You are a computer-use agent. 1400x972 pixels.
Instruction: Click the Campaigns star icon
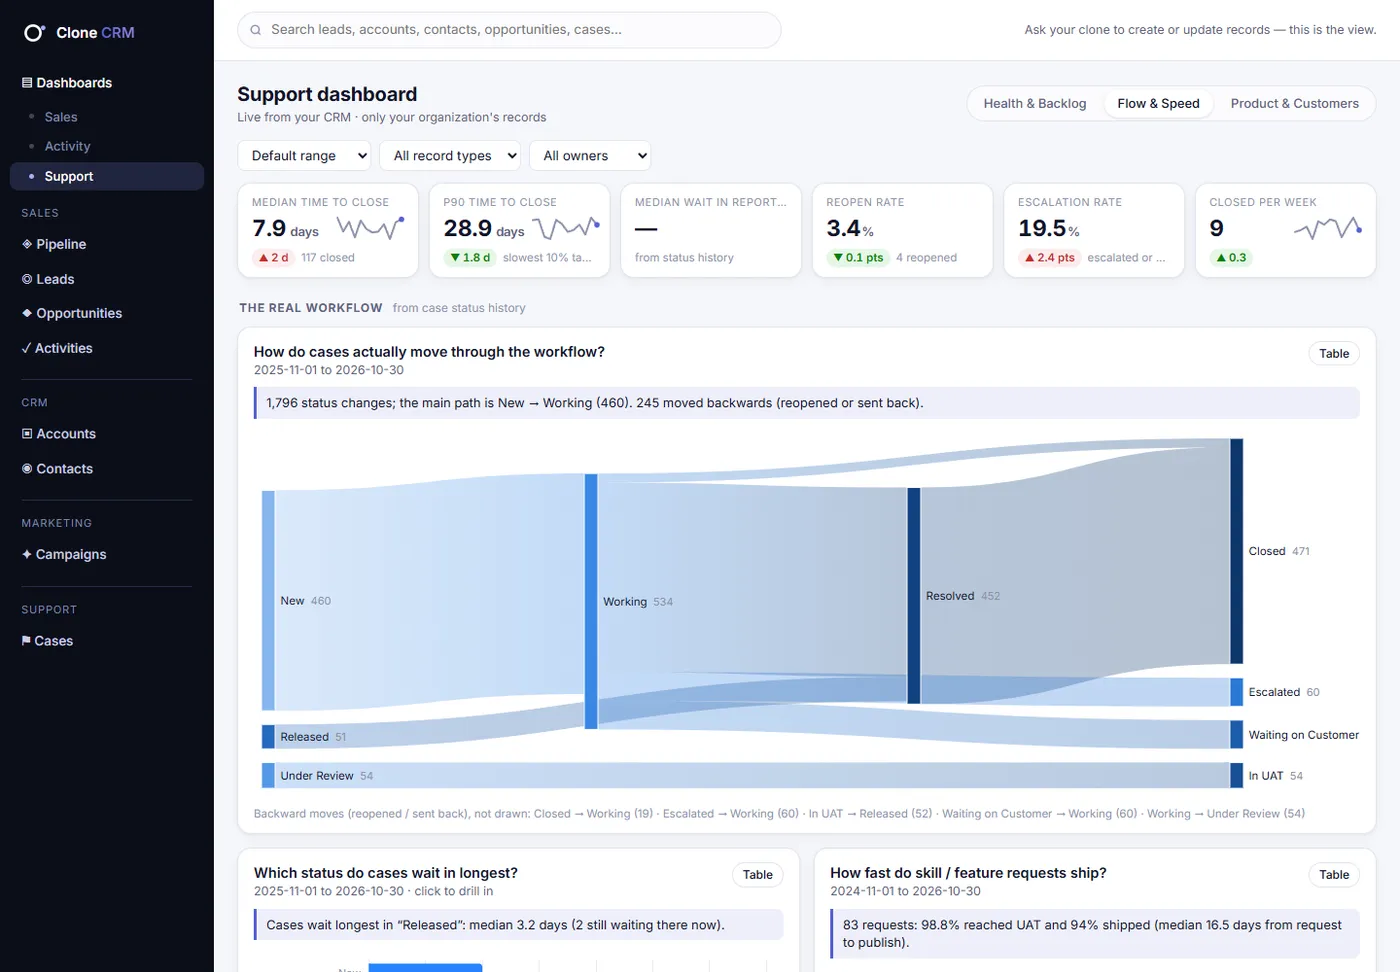coord(27,554)
